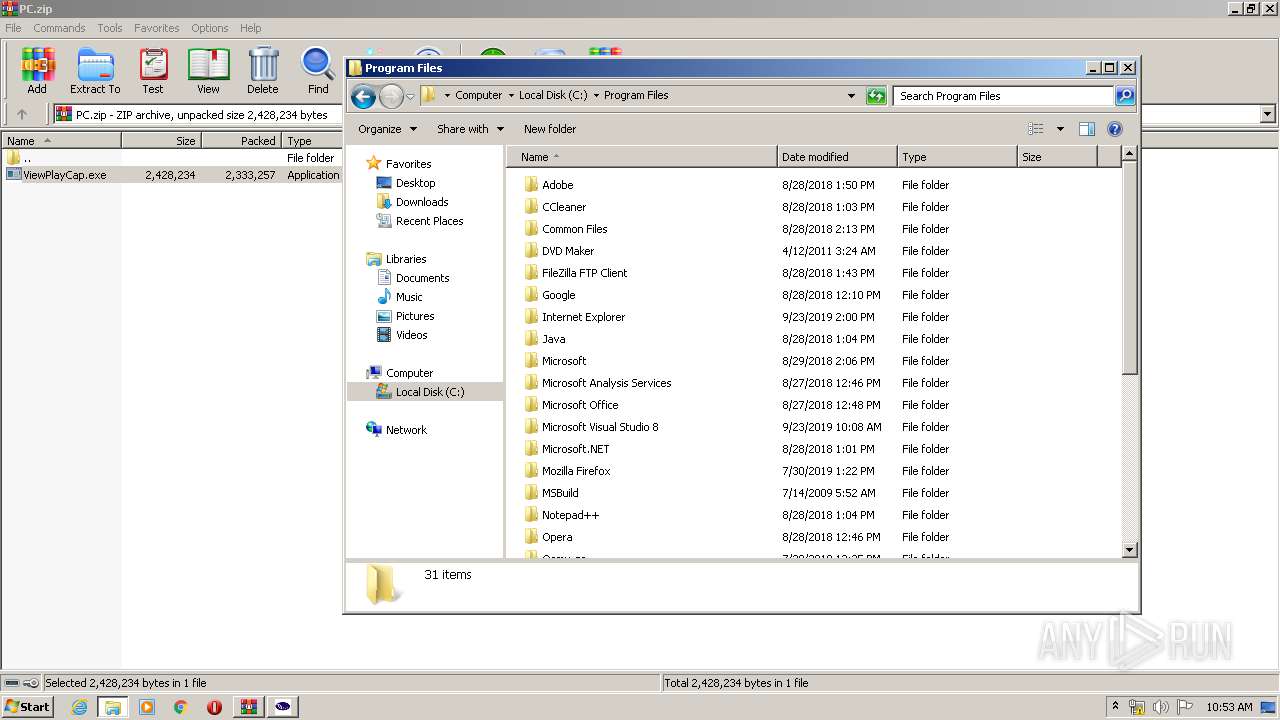Click the search magnifier icon in Explorer
The height and width of the screenshot is (720, 1280).
1125,96
